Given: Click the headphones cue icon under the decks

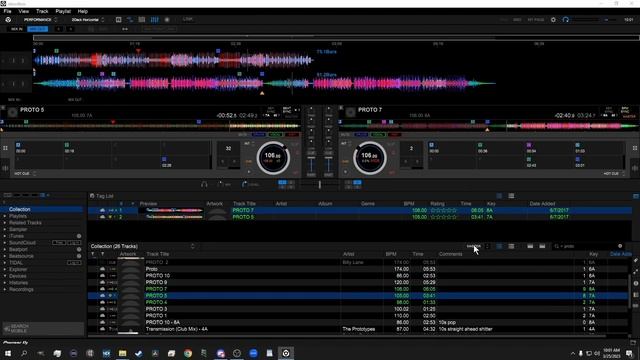Looking at the screenshot, I should pos(204,184).
